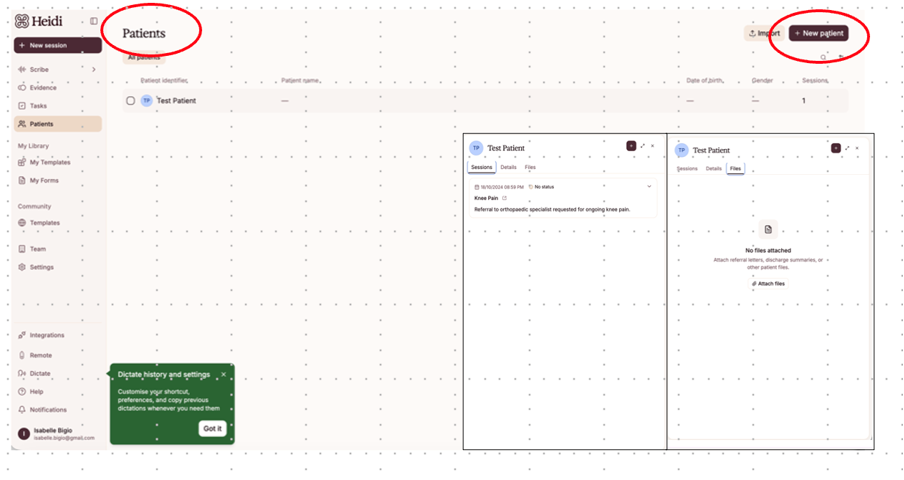
Task: Open Remote in the sidebar
Action: (40, 355)
